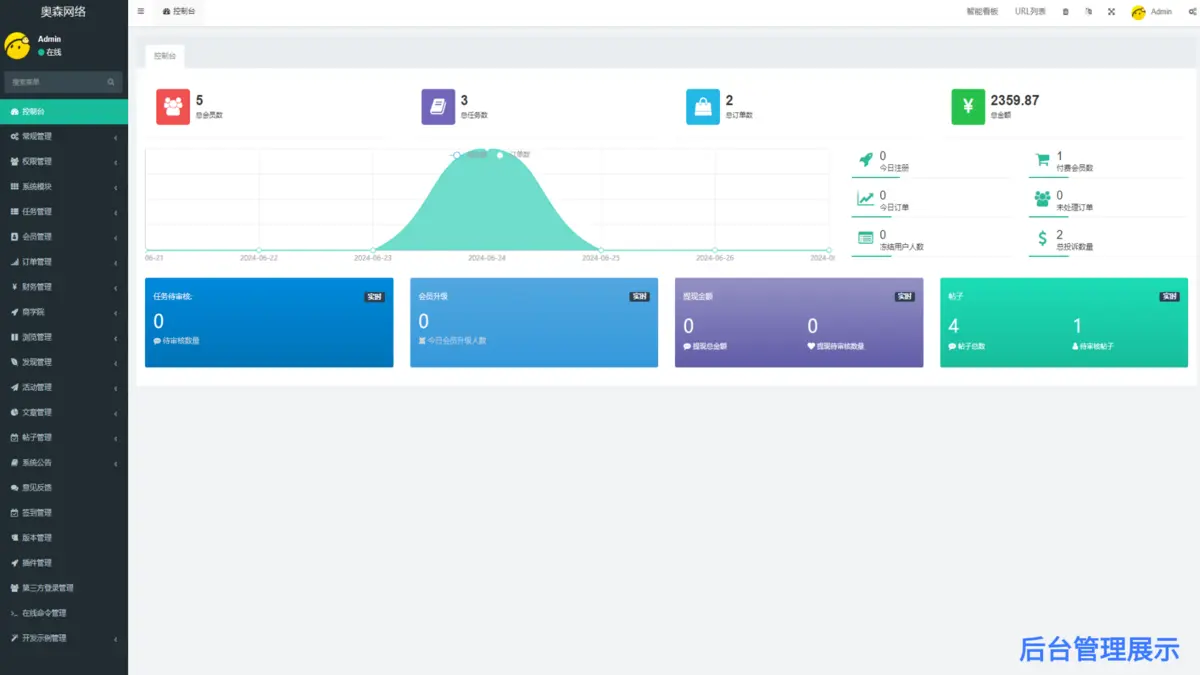
Task: Click the language switch icon in top bar
Action: click(1088, 12)
